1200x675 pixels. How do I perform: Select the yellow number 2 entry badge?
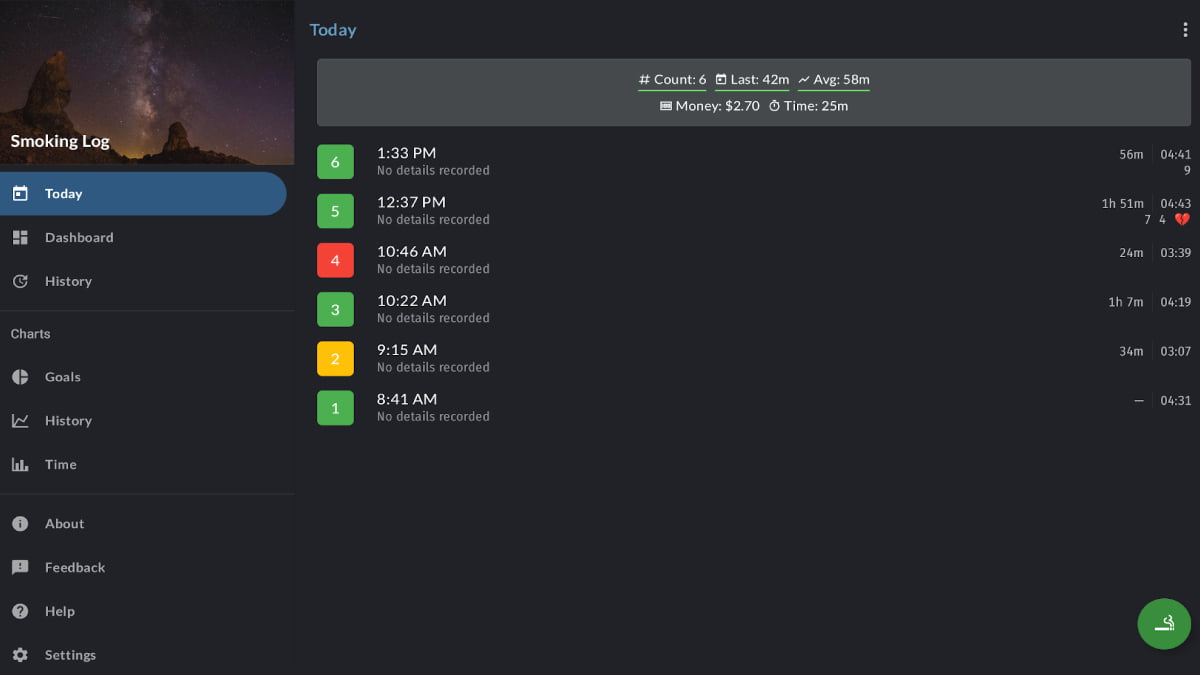tap(335, 358)
